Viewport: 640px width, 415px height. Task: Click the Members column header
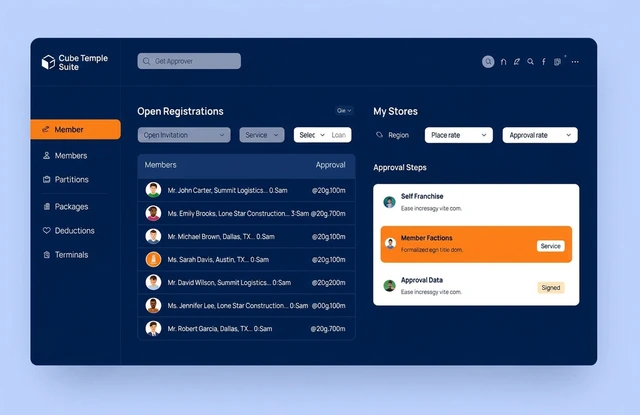click(160, 165)
